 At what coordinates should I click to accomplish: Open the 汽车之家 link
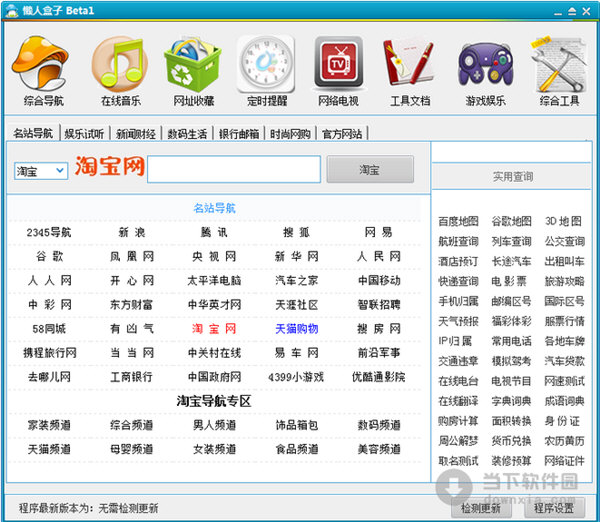(296, 281)
